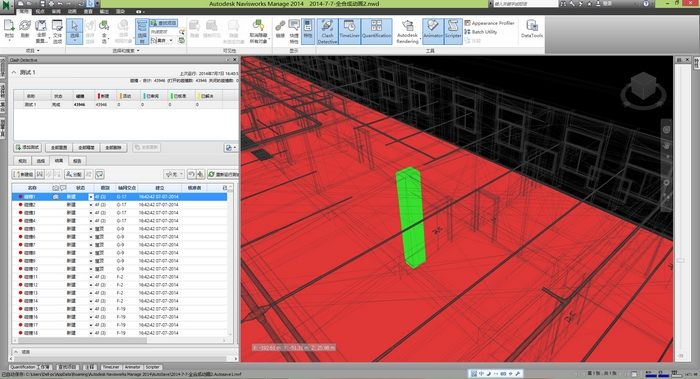700x379 pixels.
Task: Click the 添加测试 button
Action: click(28, 147)
